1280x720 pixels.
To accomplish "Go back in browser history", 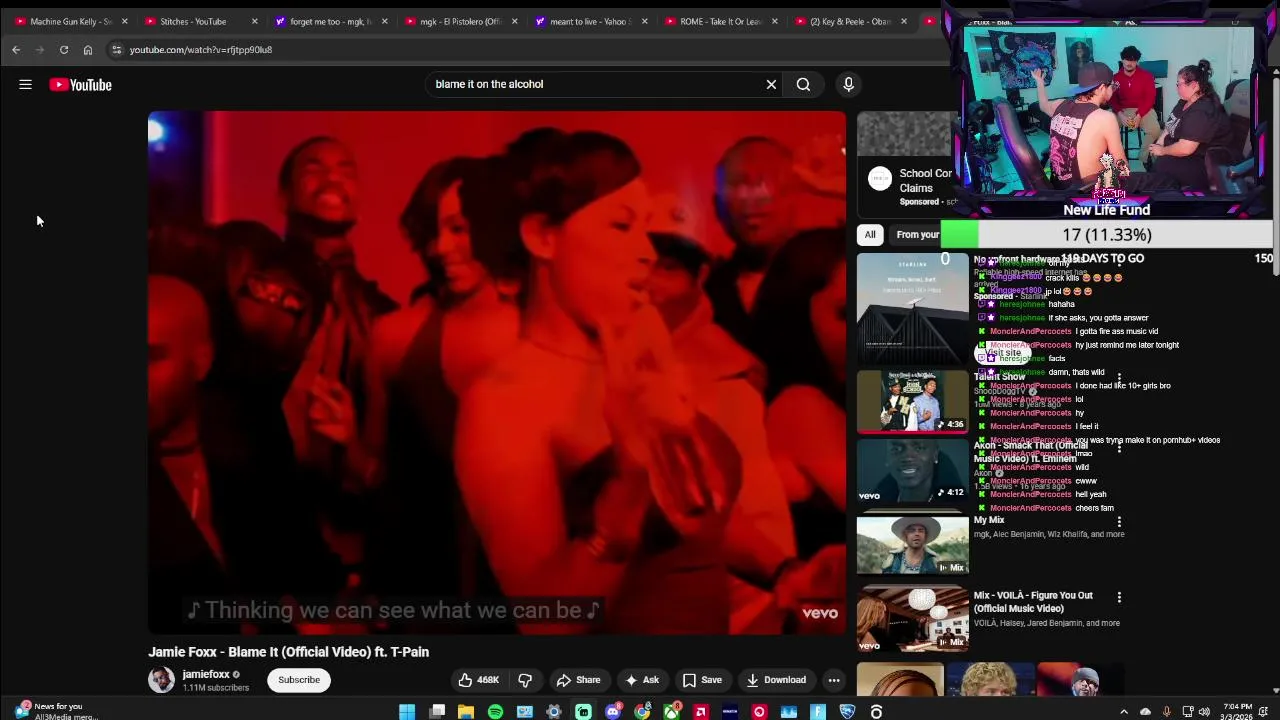I will point(16,49).
